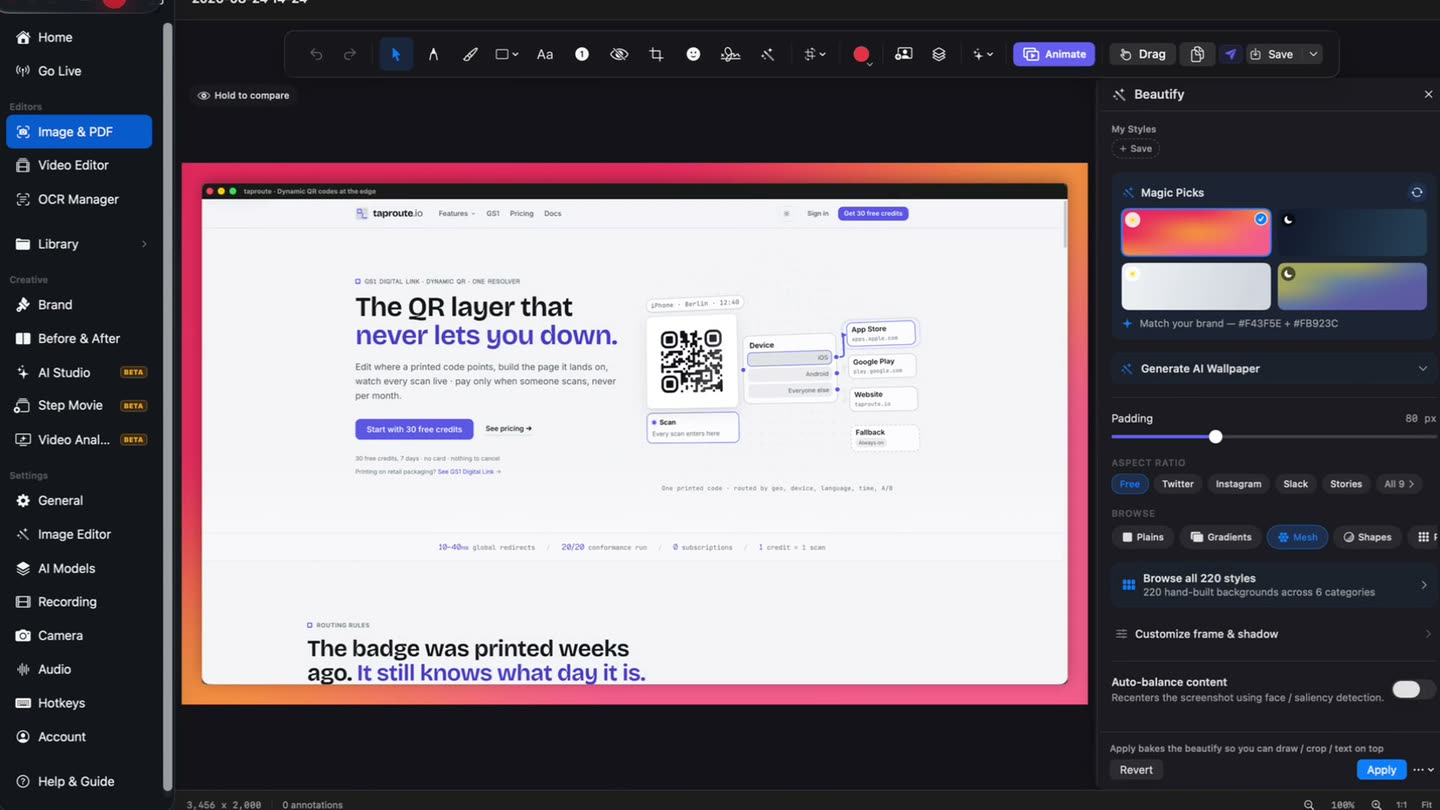The image size is (1440, 810).
Task: Select the dark navy Magic Pick background
Action: [1352, 233]
